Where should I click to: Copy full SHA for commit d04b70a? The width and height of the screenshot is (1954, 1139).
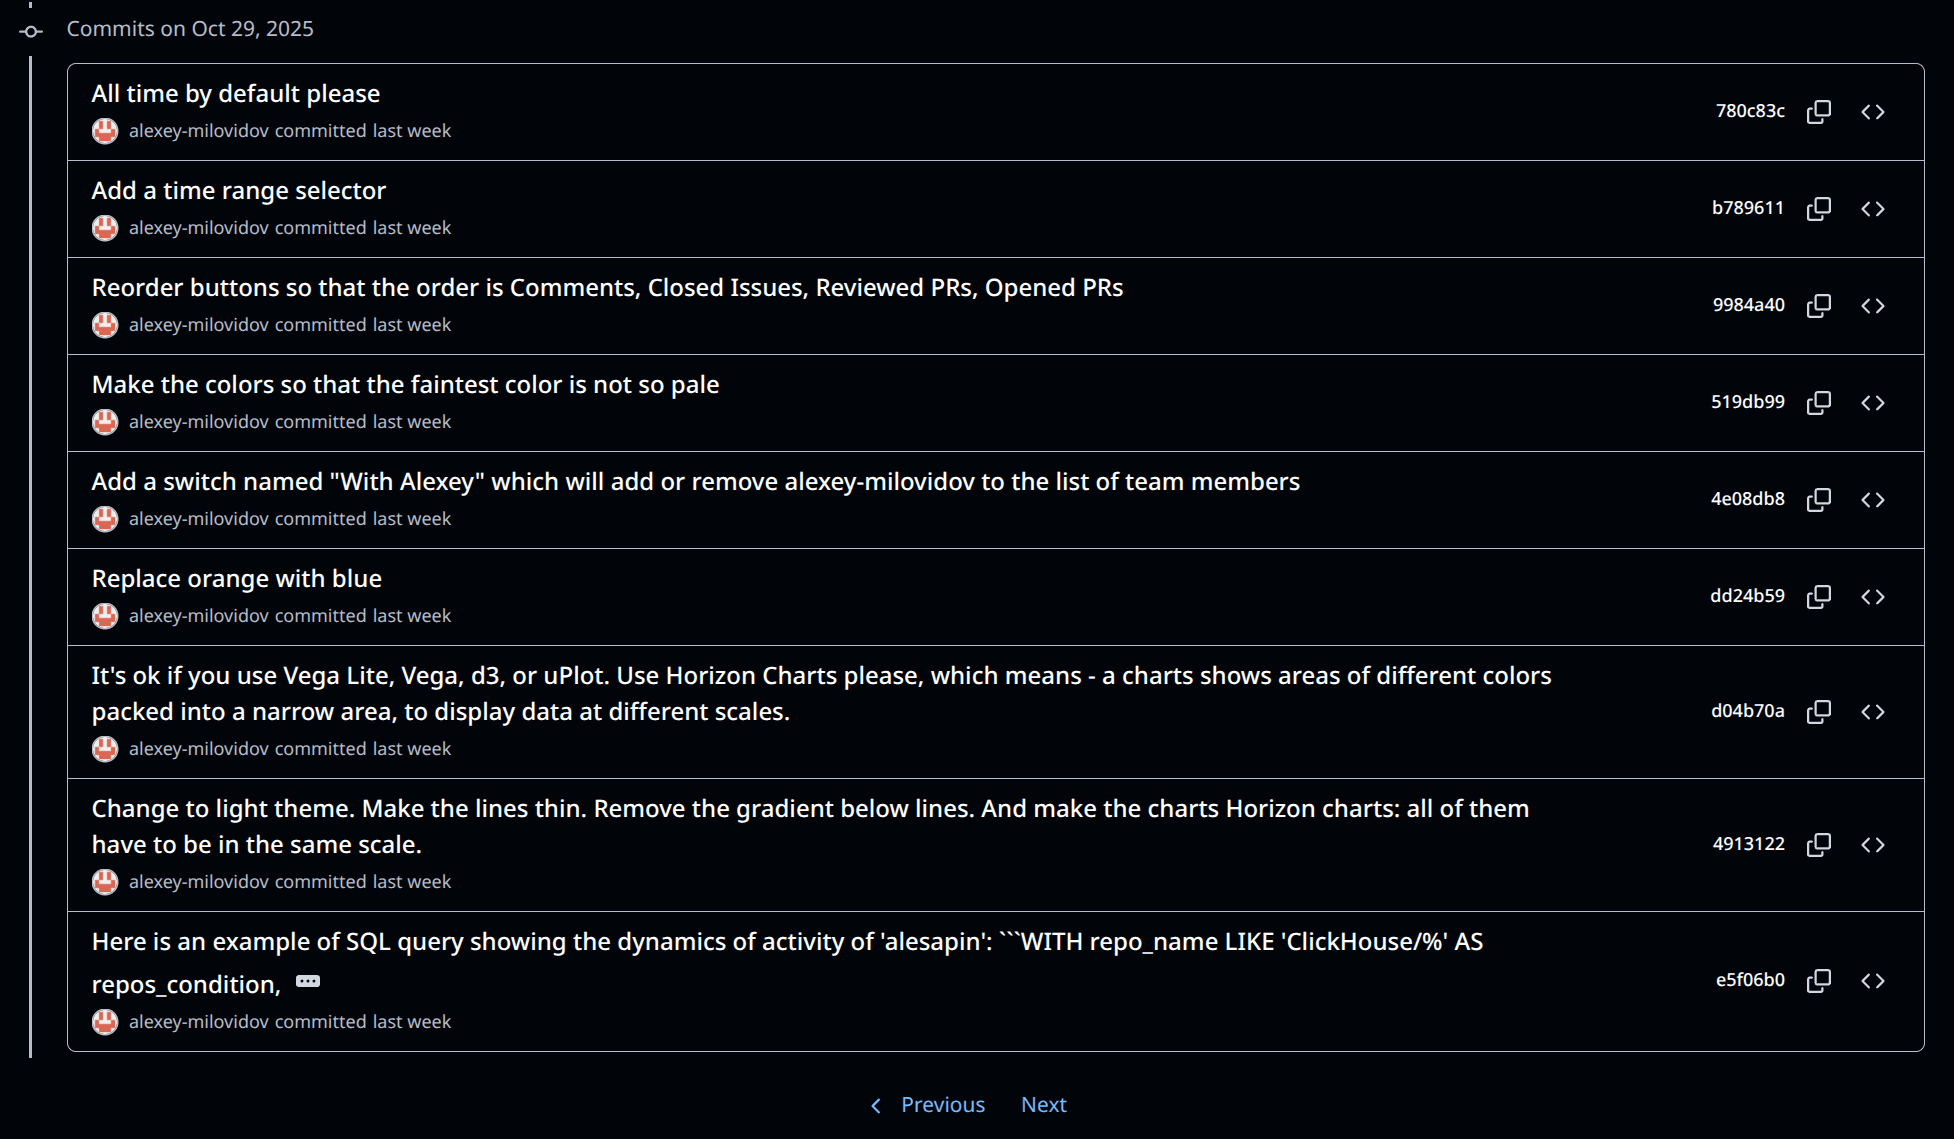coord(1819,712)
